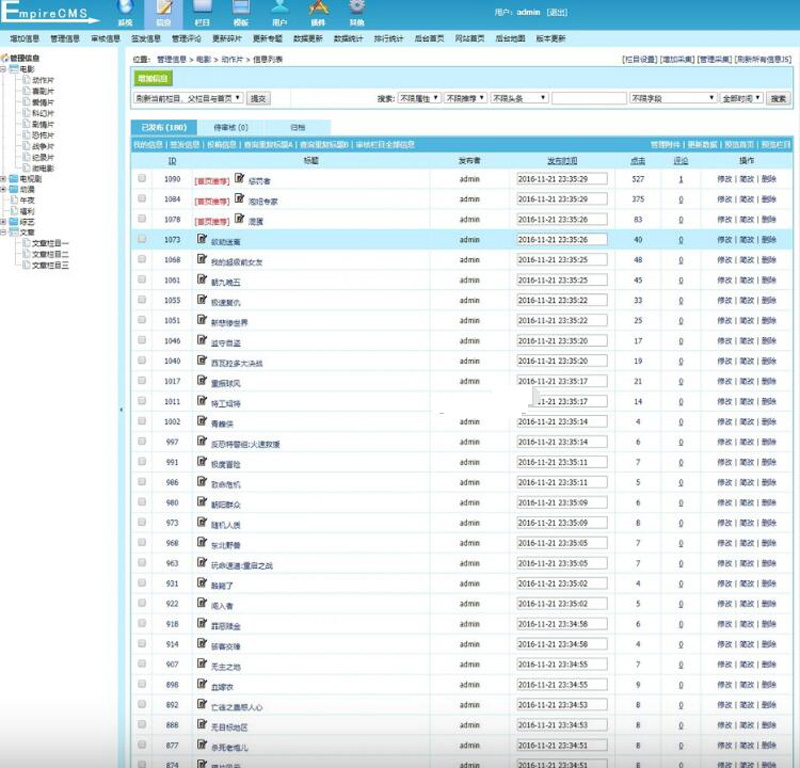Screen dimensions: 800x768
Task: Click the edit icon in row ID 1090
Action: point(239,178)
